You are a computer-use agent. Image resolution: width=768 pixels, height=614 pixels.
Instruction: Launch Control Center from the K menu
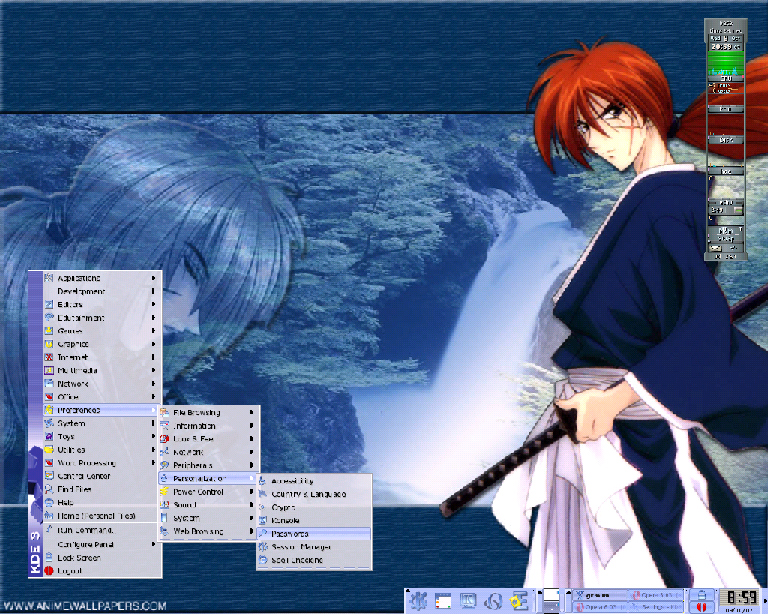pos(102,476)
